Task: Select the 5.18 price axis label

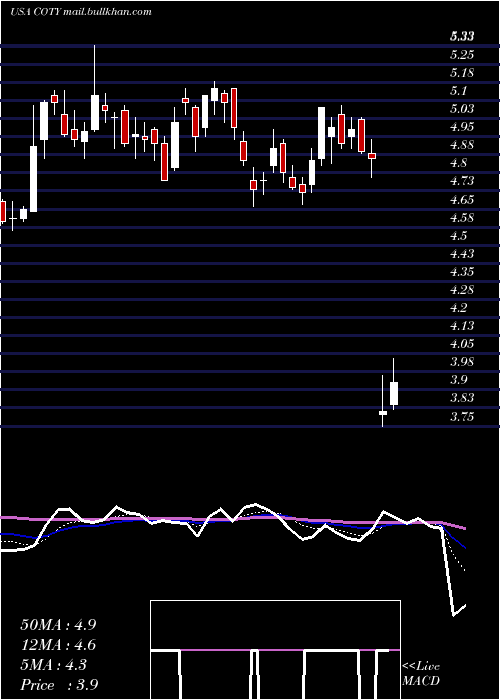Action: pos(462,73)
